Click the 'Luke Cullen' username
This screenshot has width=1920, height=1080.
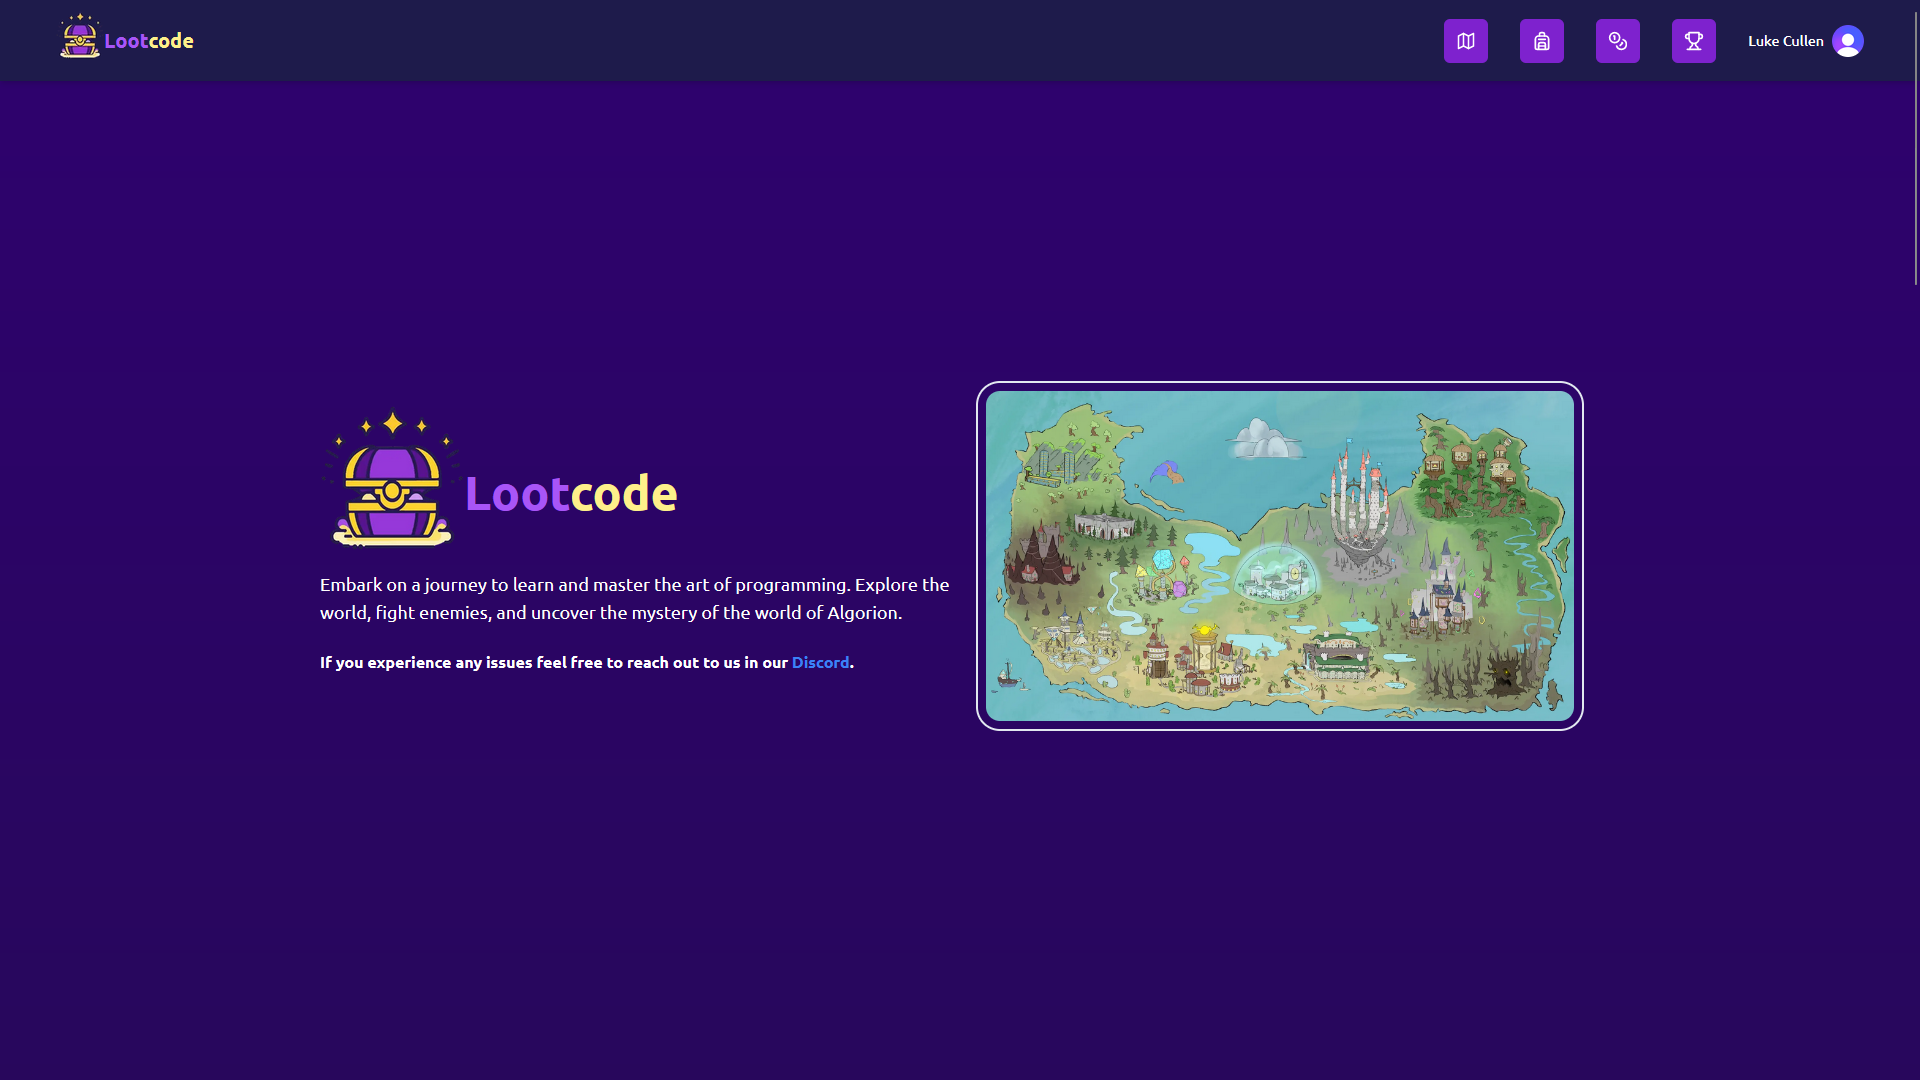coord(1785,41)
